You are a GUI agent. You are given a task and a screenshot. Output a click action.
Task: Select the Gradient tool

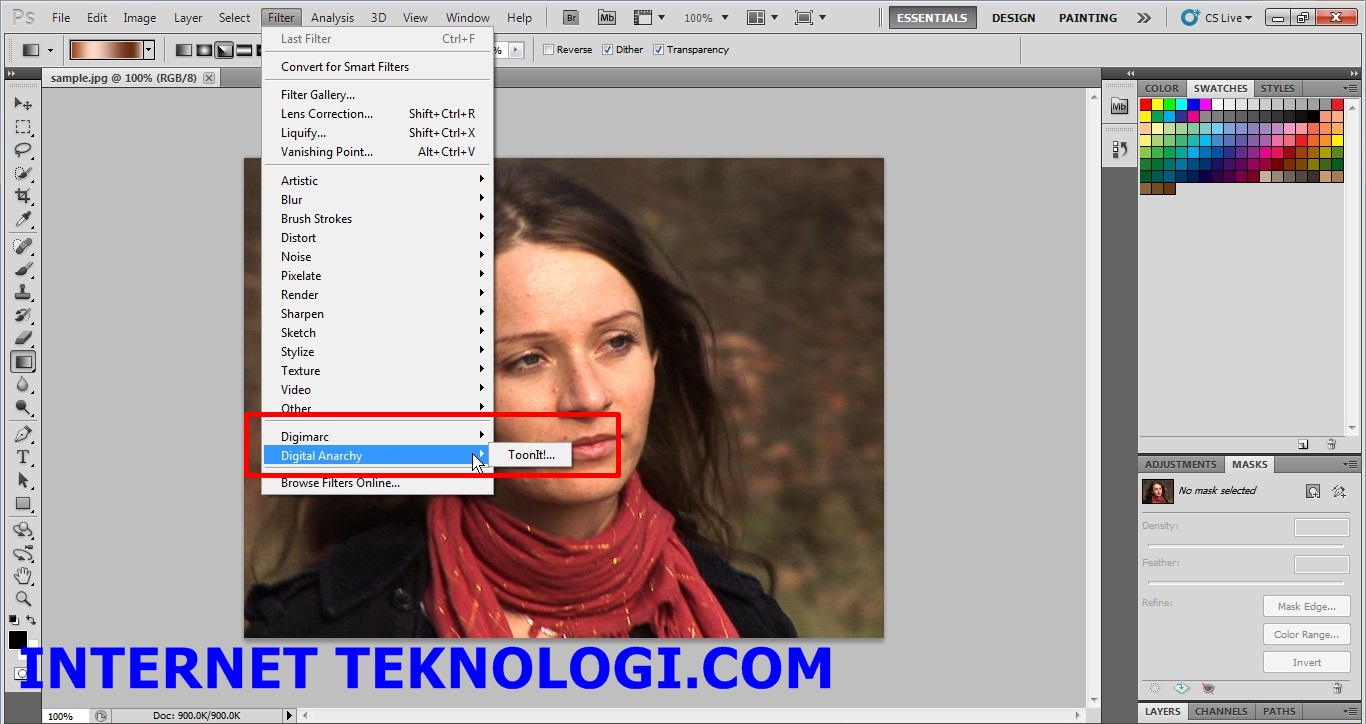coord(23,361)
